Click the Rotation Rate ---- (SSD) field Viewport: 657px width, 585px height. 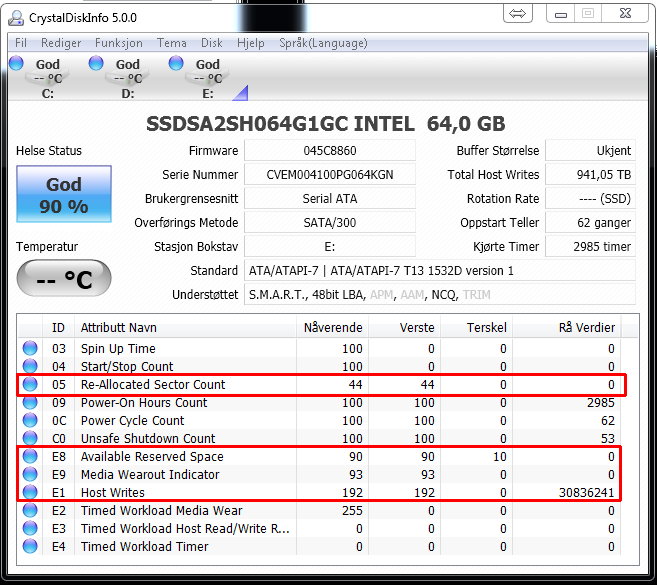pos(590,198)
